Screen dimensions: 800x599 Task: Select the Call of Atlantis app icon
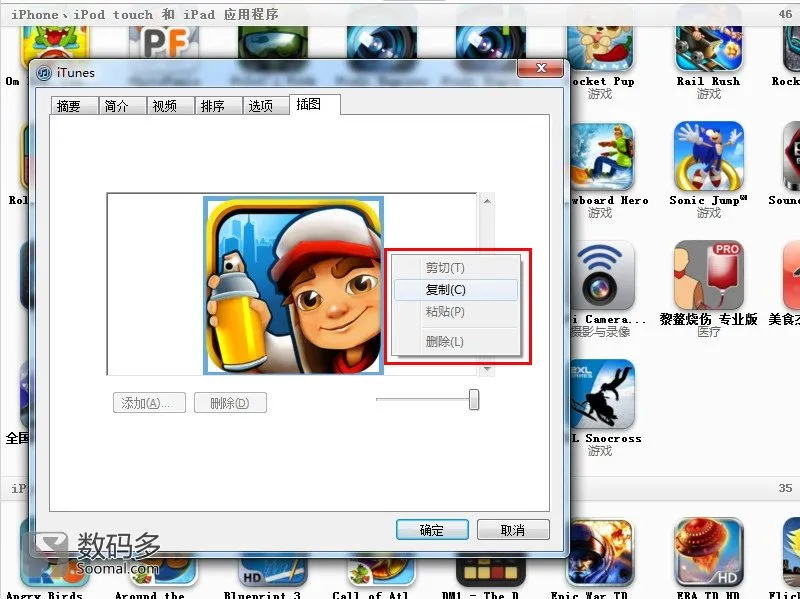pyautogui.click(x=381, y=572)
